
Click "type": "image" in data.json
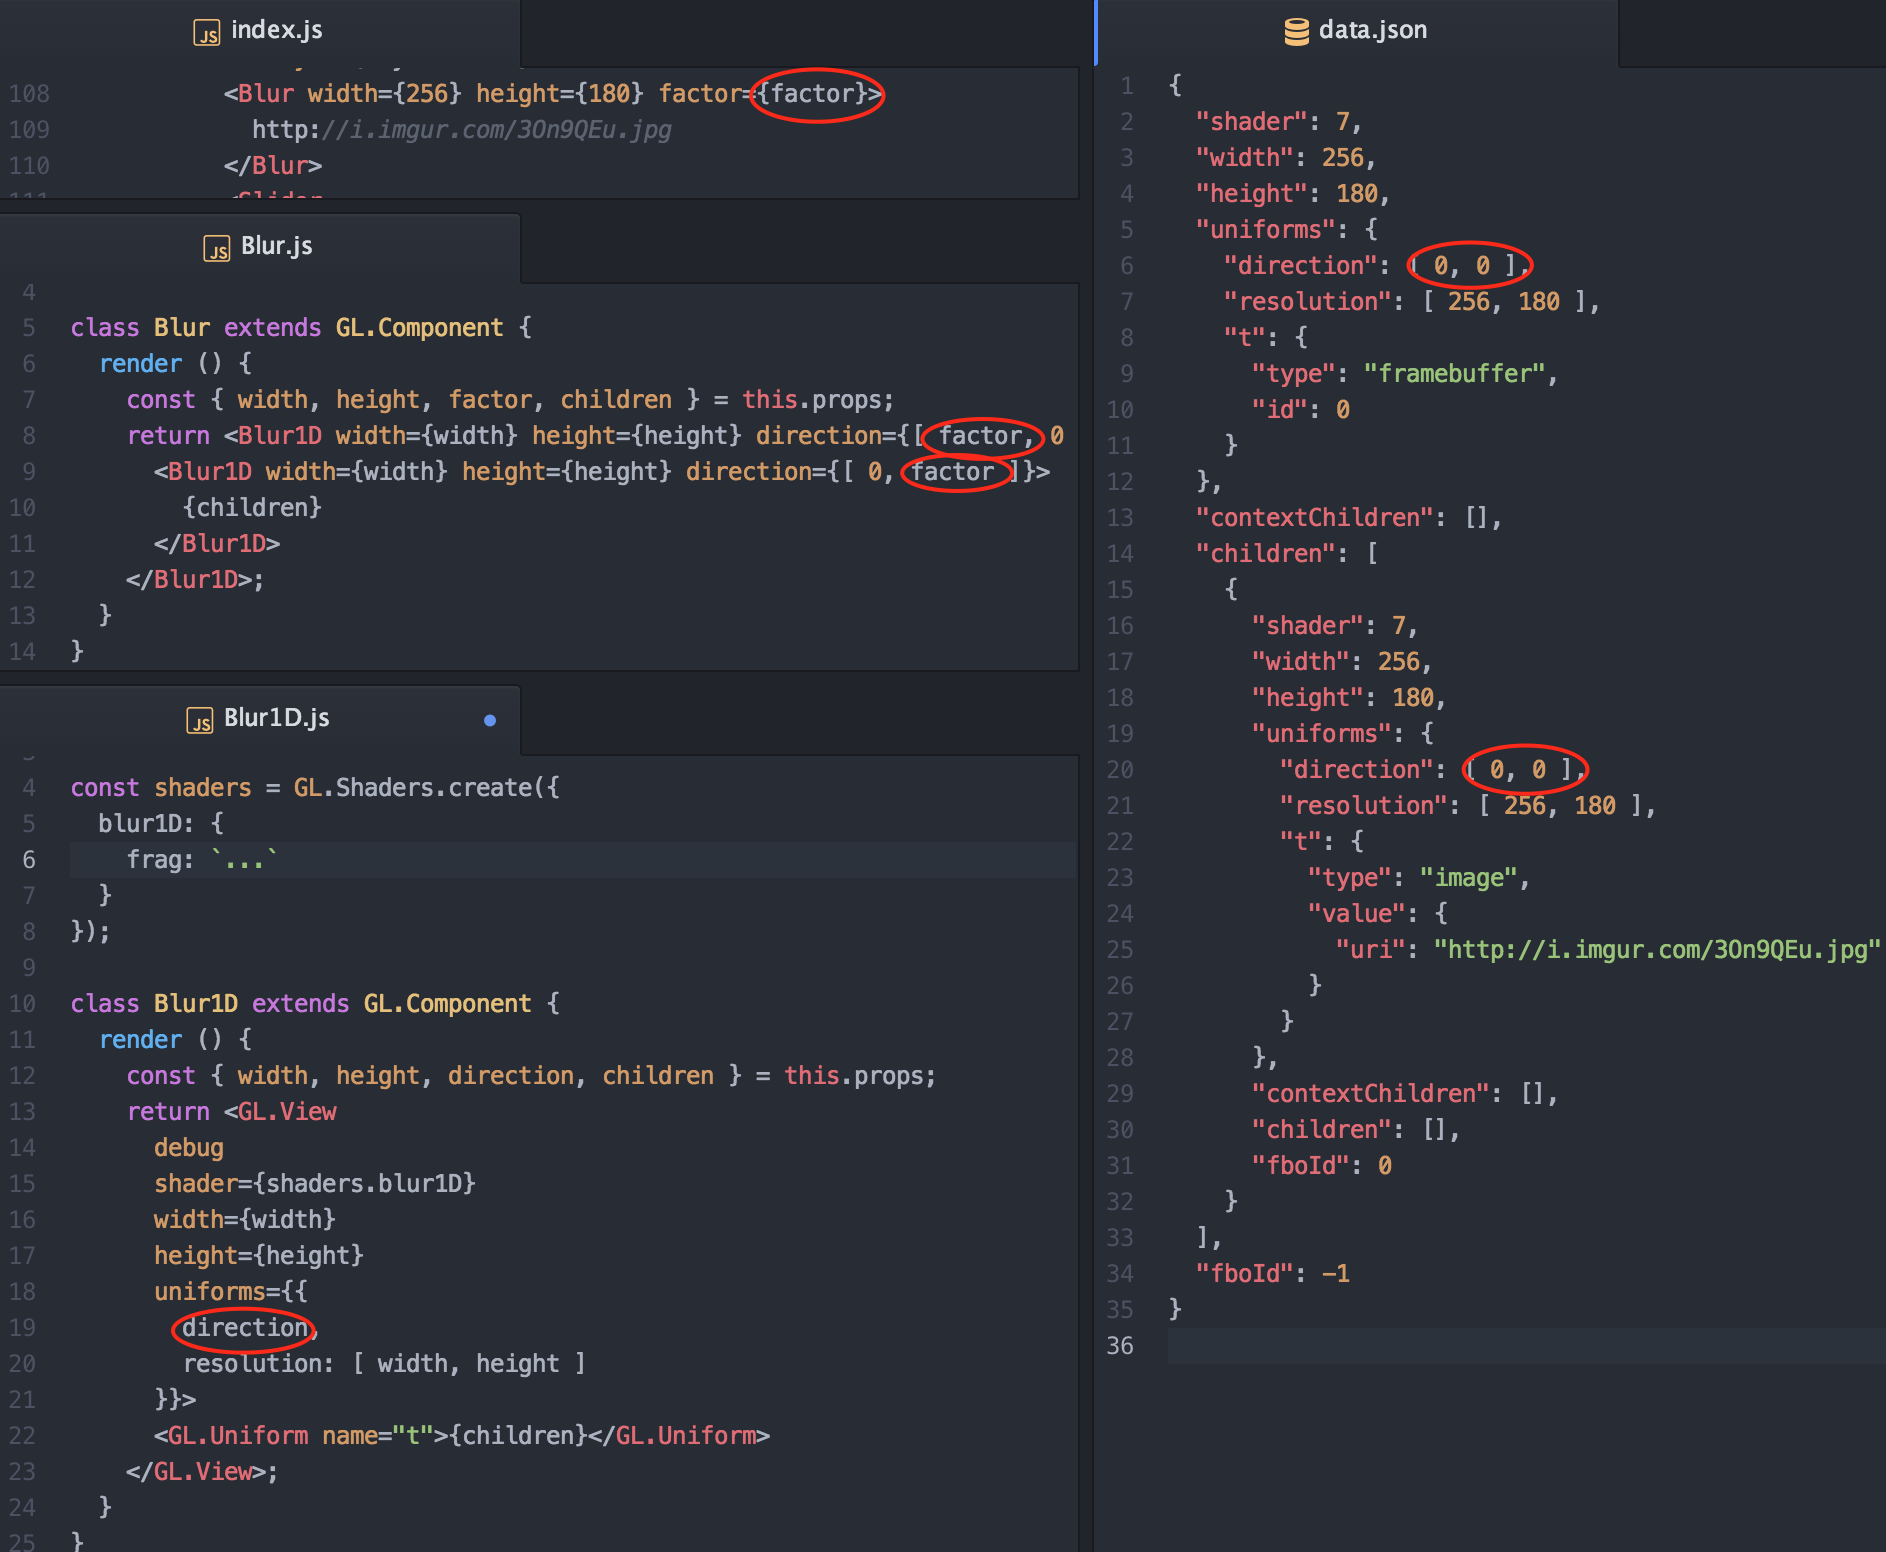coord(1419,878)
